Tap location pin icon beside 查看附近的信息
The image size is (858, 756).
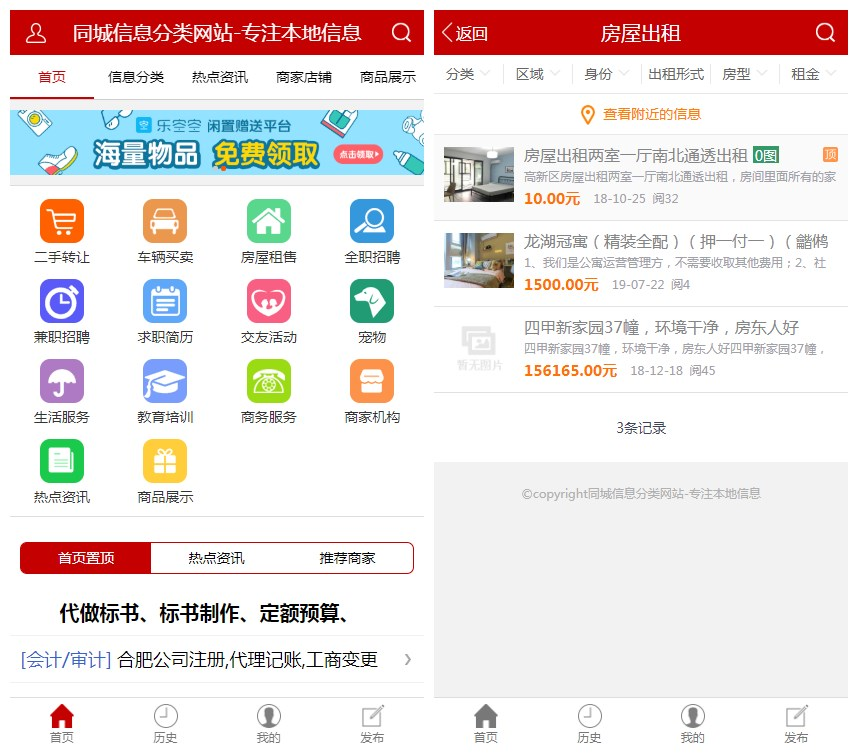pos(588,115)
